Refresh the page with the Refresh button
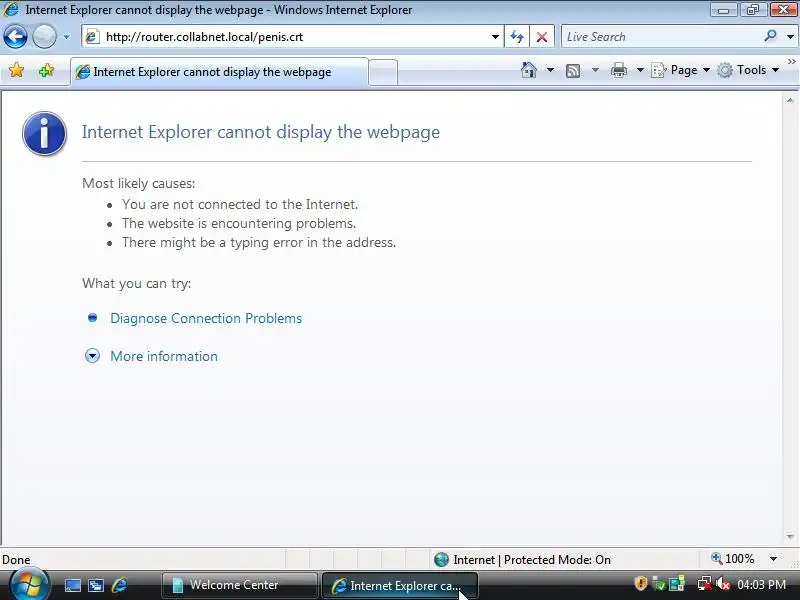The width and height of the screenshot is (800, 600). [517, 37]
